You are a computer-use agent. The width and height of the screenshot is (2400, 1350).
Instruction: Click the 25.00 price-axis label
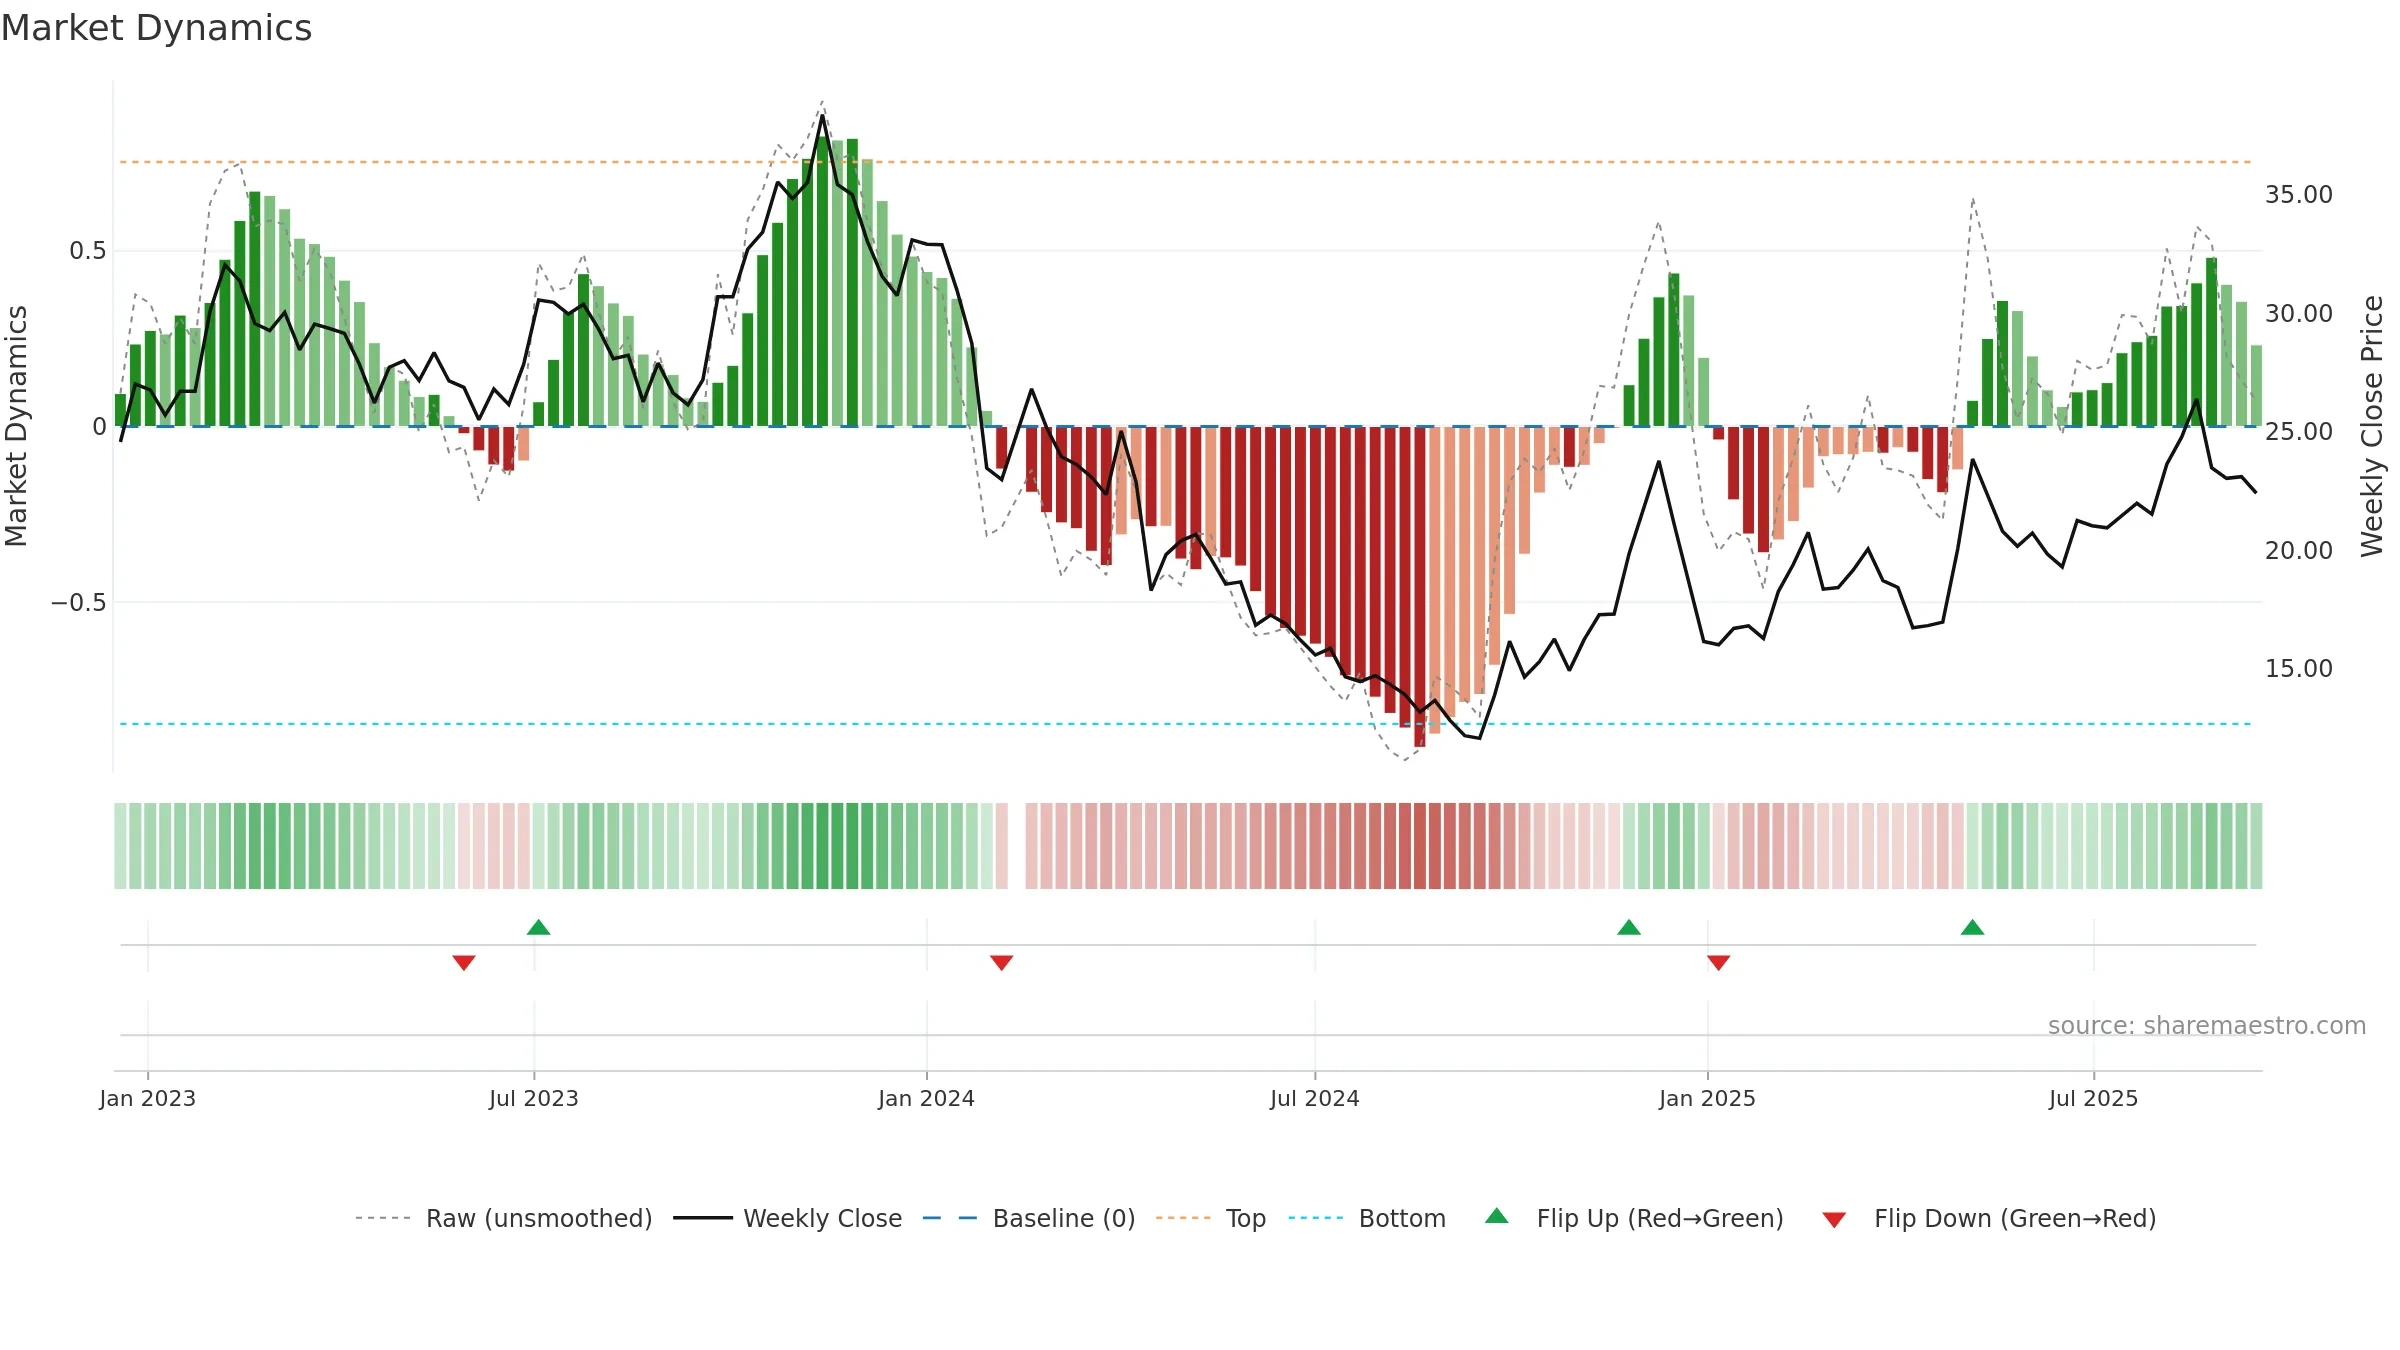2299,432
